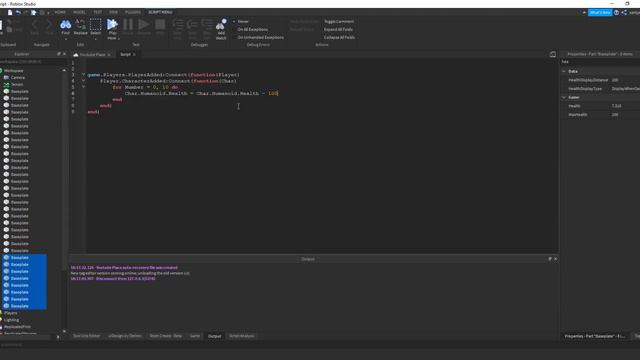Click the What's New button
The width and height of the screenshot is (640, 360).
pyautogui.click(x=600, y=13)
